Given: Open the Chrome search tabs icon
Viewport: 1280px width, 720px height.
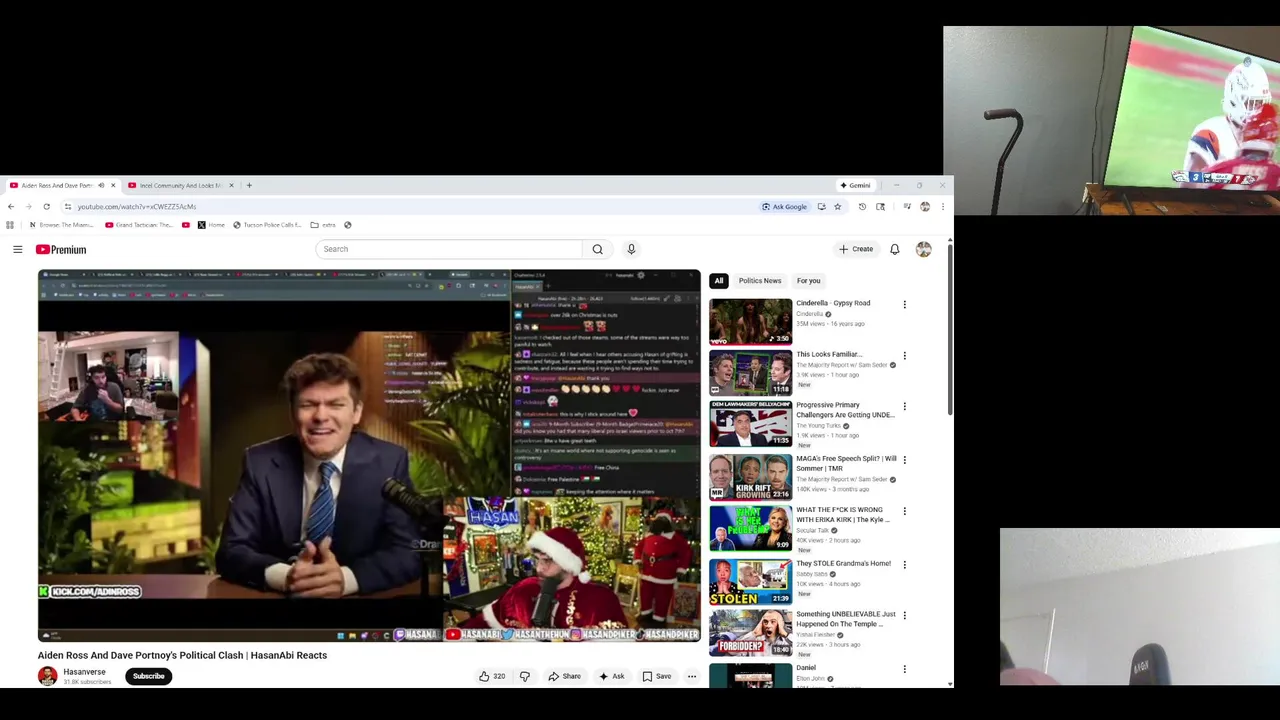Looking at the screenshot, I should 880,207.
